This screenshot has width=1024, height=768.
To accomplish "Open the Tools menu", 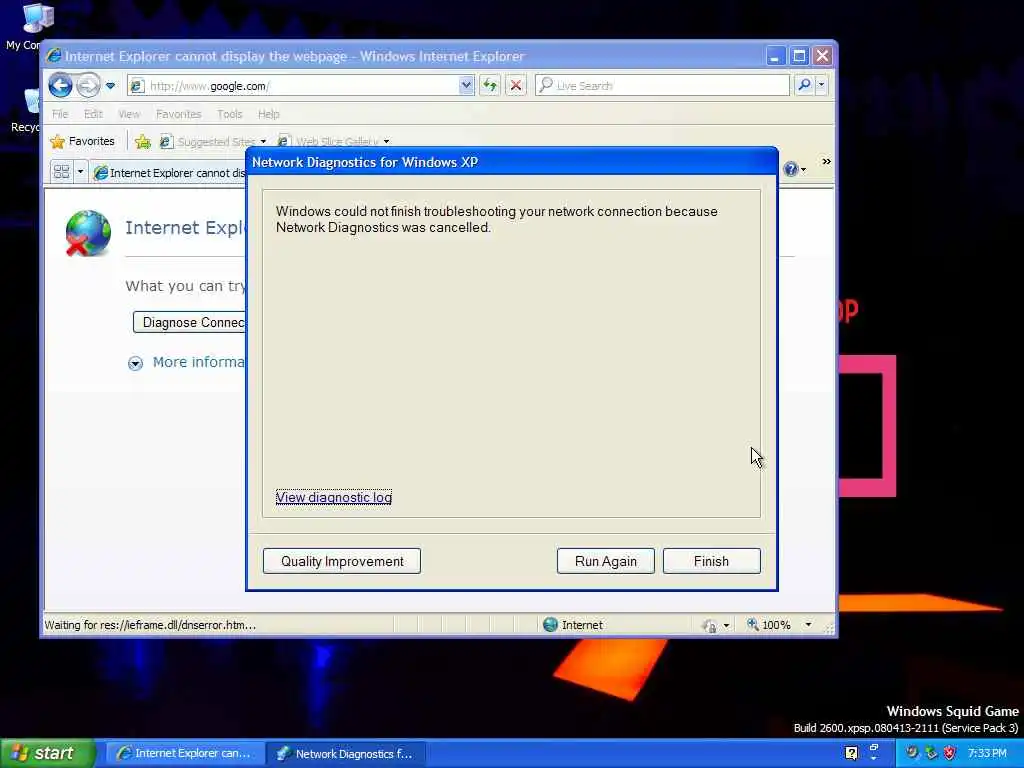I will 230,114.
